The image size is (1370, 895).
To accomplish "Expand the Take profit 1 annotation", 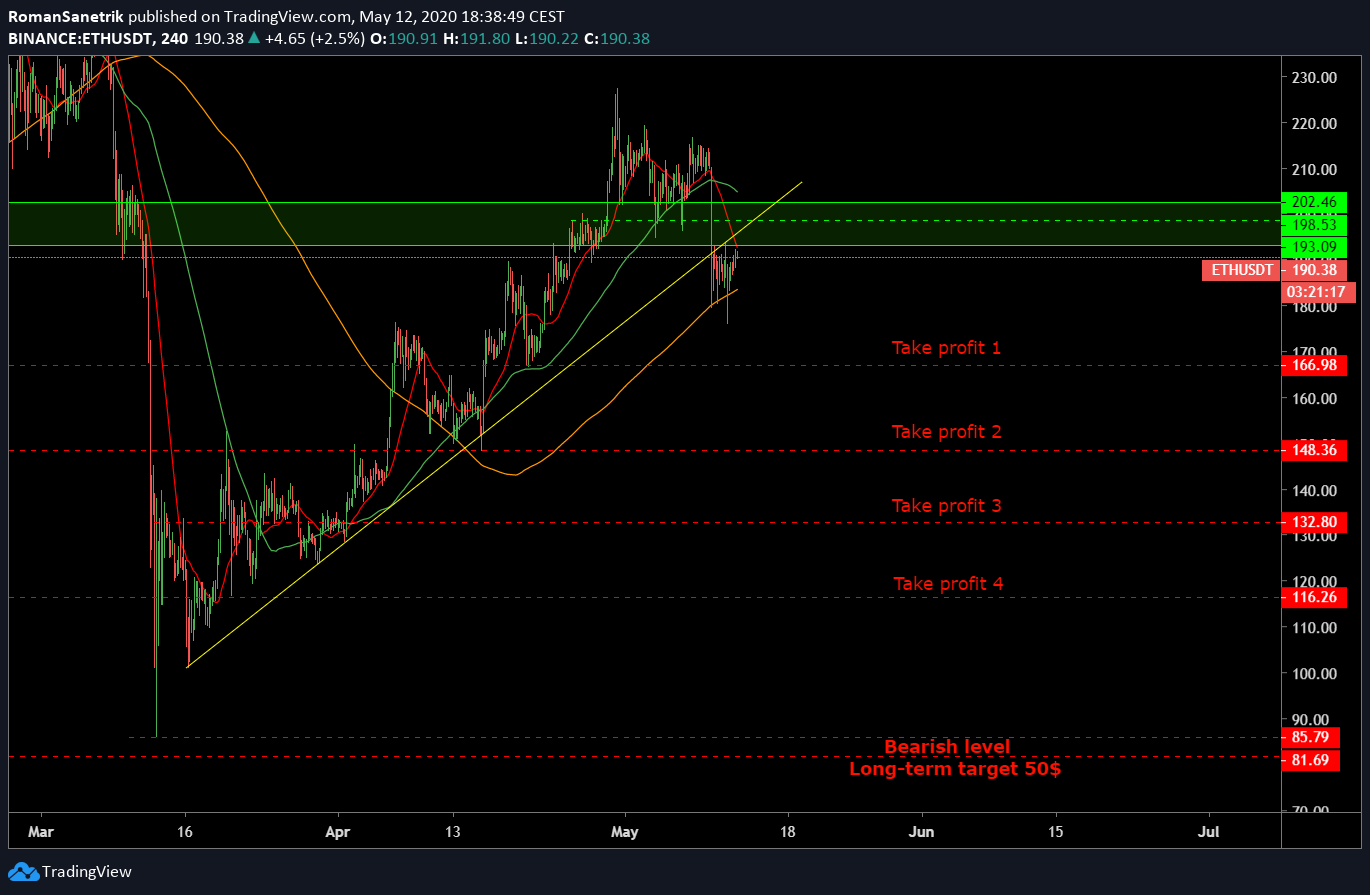I will 946,347.
